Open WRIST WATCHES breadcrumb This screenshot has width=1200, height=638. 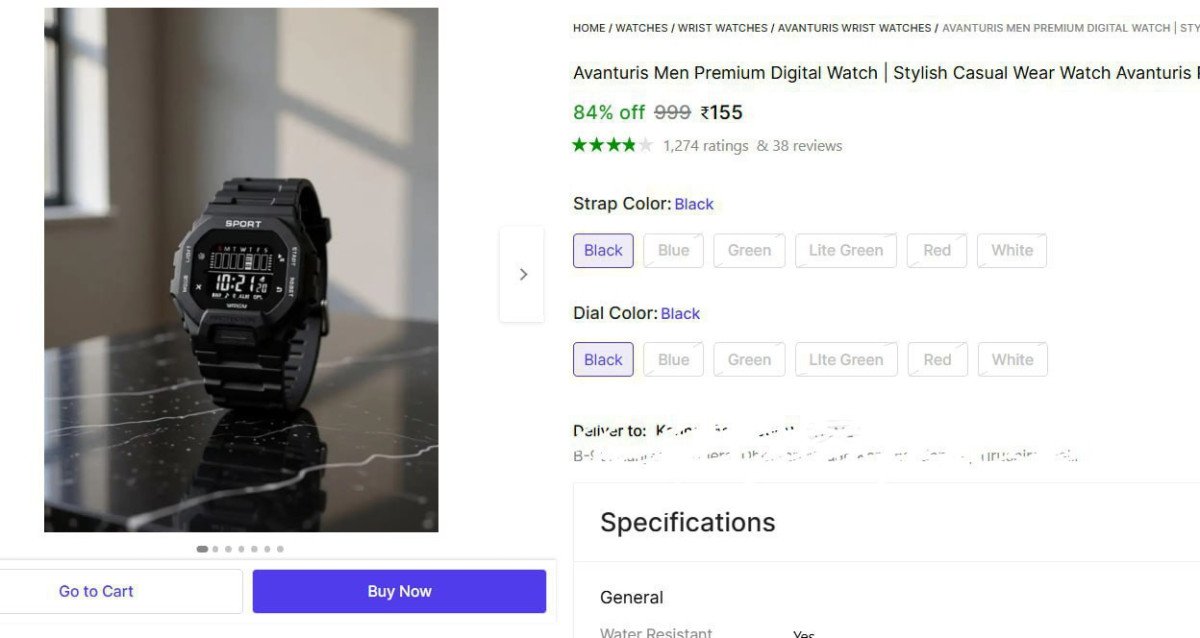[x=723, y=28]
